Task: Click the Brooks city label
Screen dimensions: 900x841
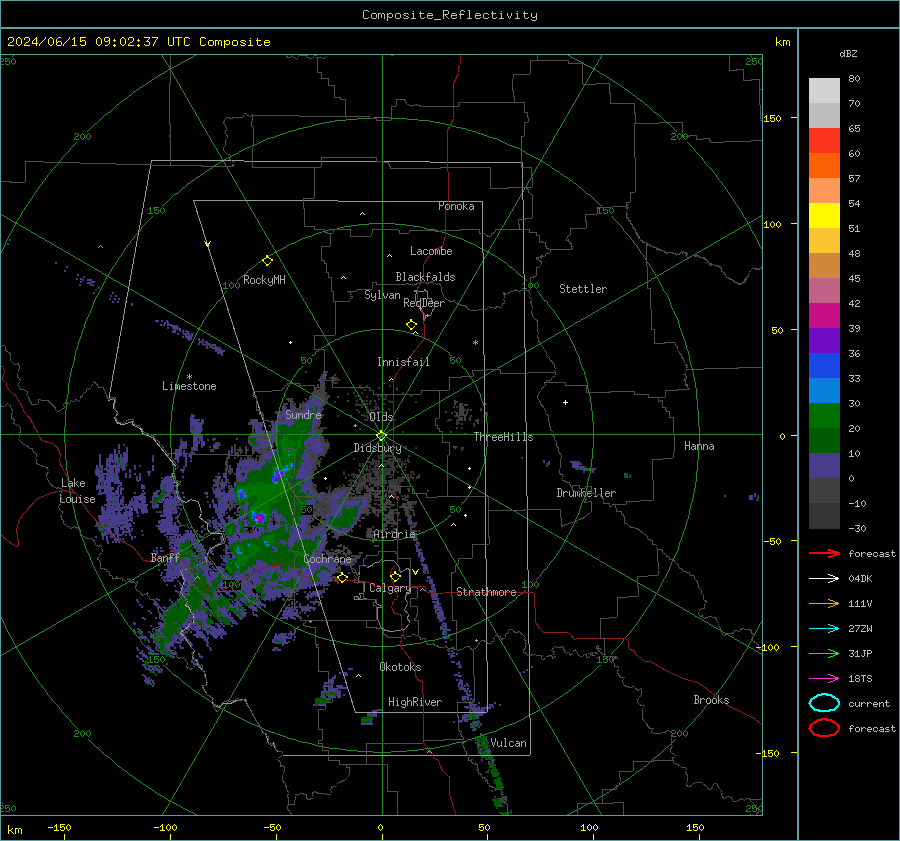Action: (x=711, y=700)
